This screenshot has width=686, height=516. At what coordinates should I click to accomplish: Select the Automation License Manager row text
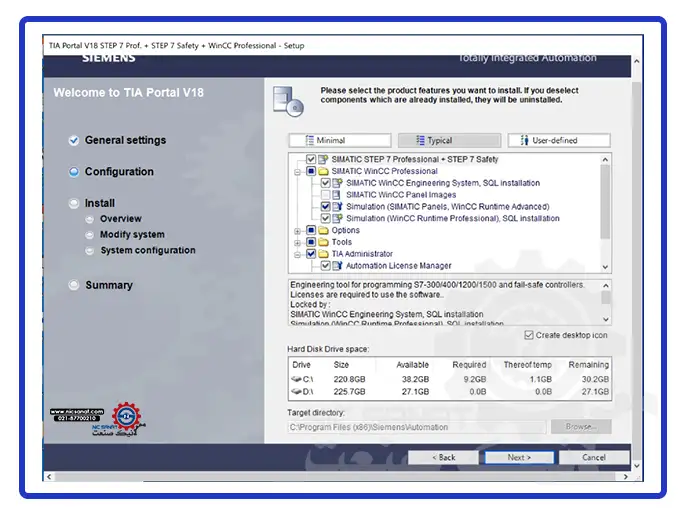[399, 266]
